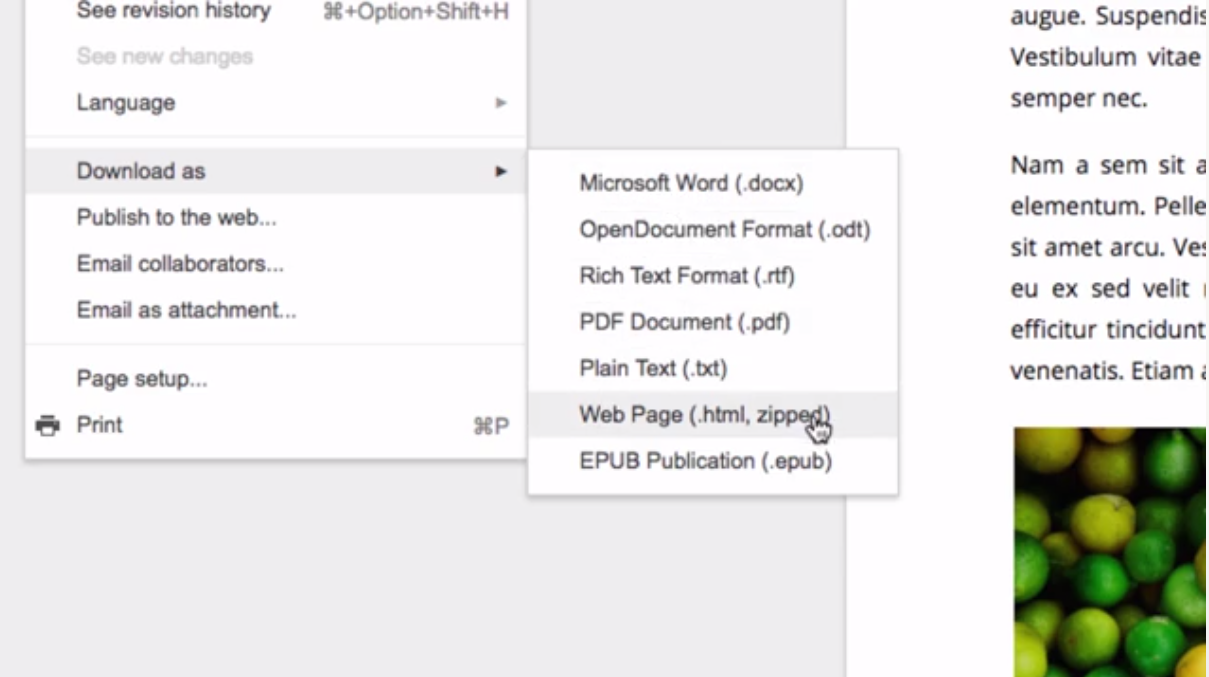The width and height of the screenshot is (1209, 677).
Task: Download as PDF Document (.pdf)
Action: [713, 322]
